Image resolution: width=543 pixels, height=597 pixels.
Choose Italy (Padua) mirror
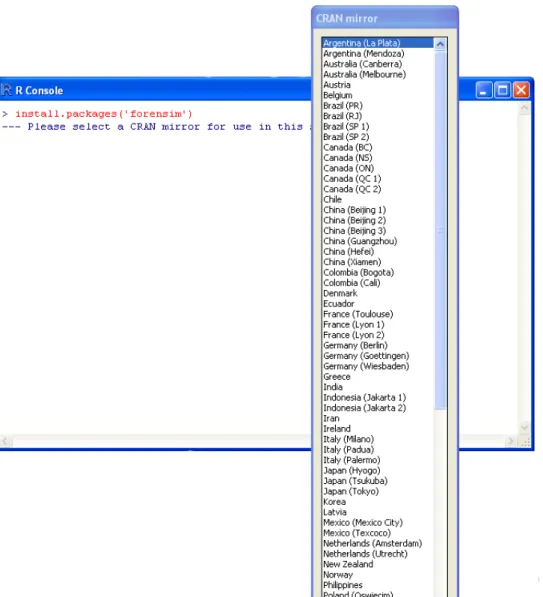coord(378,450)
